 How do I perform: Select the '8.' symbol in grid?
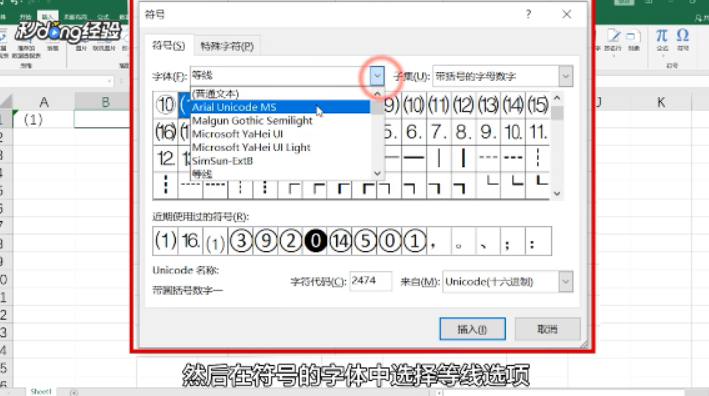pos(463,132)
